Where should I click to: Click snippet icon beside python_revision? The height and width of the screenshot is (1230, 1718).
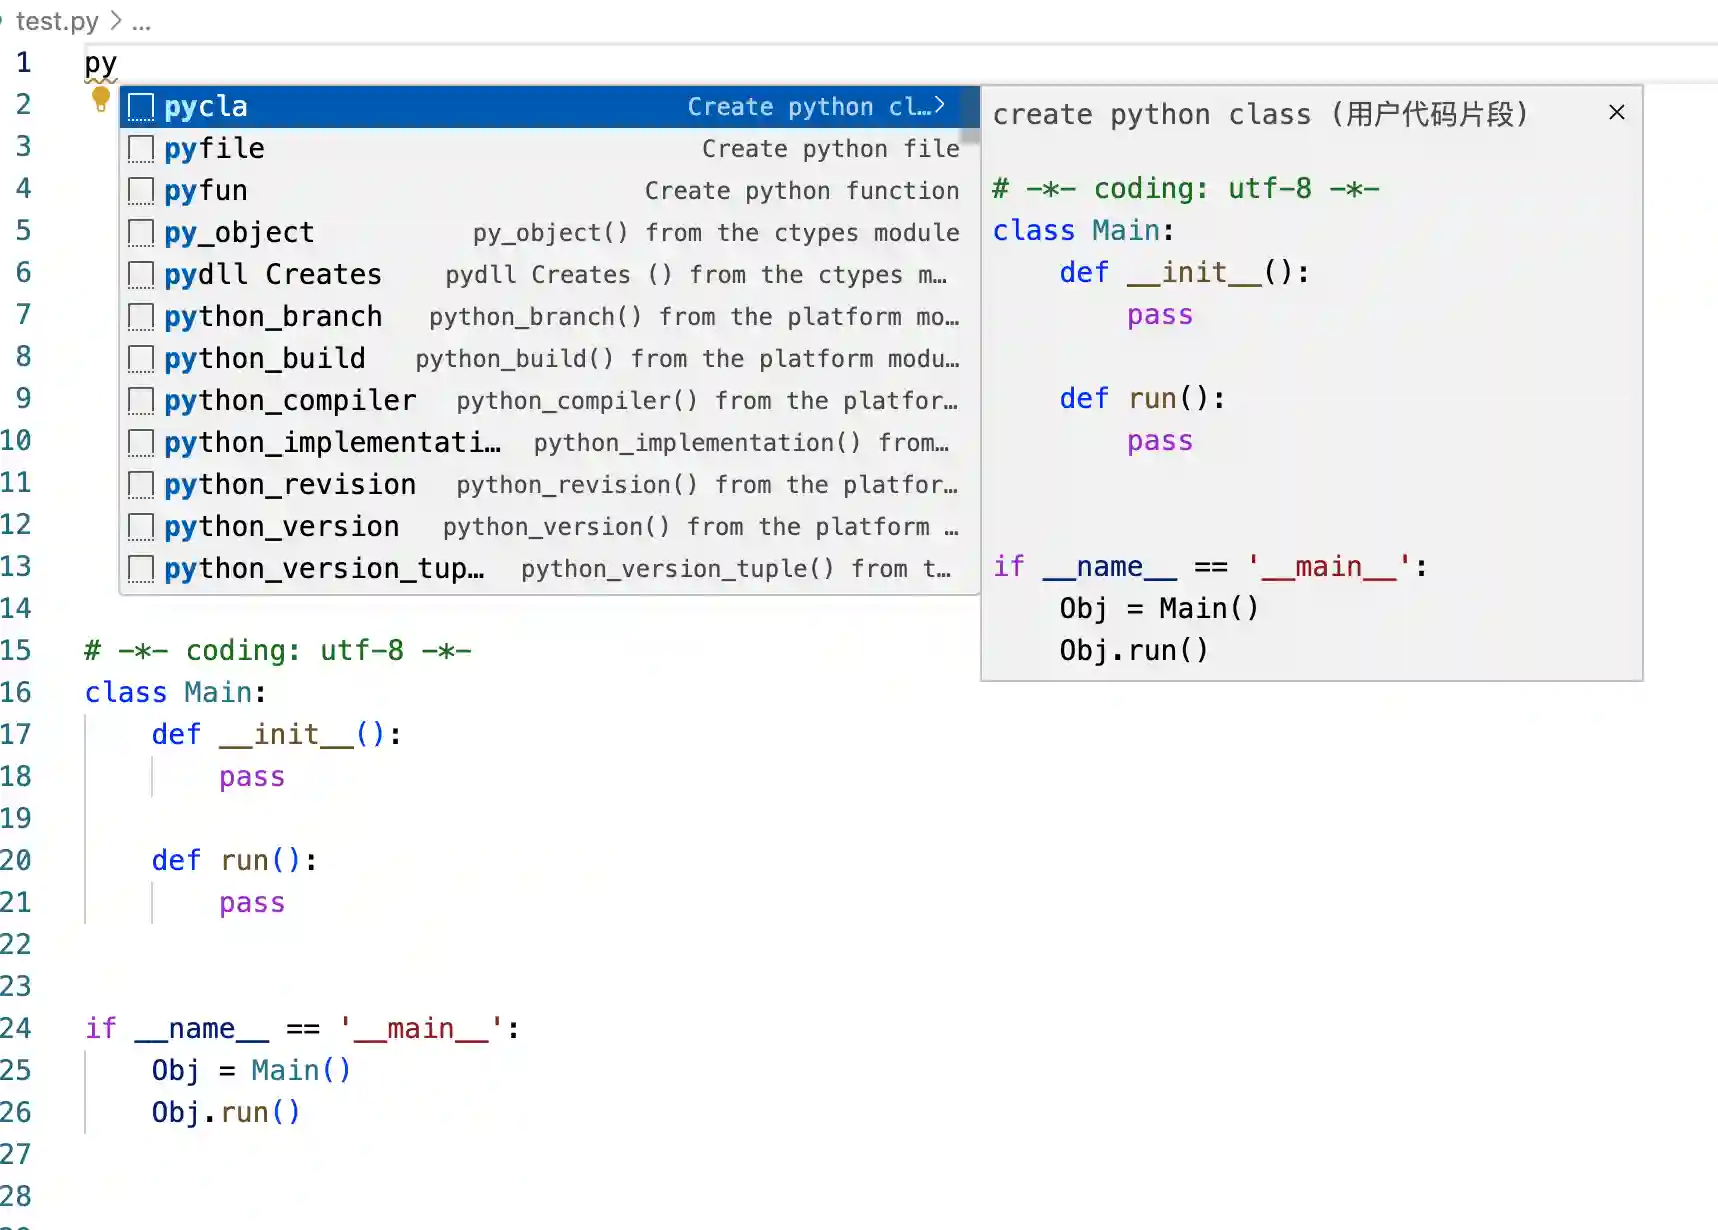[141, 485]
